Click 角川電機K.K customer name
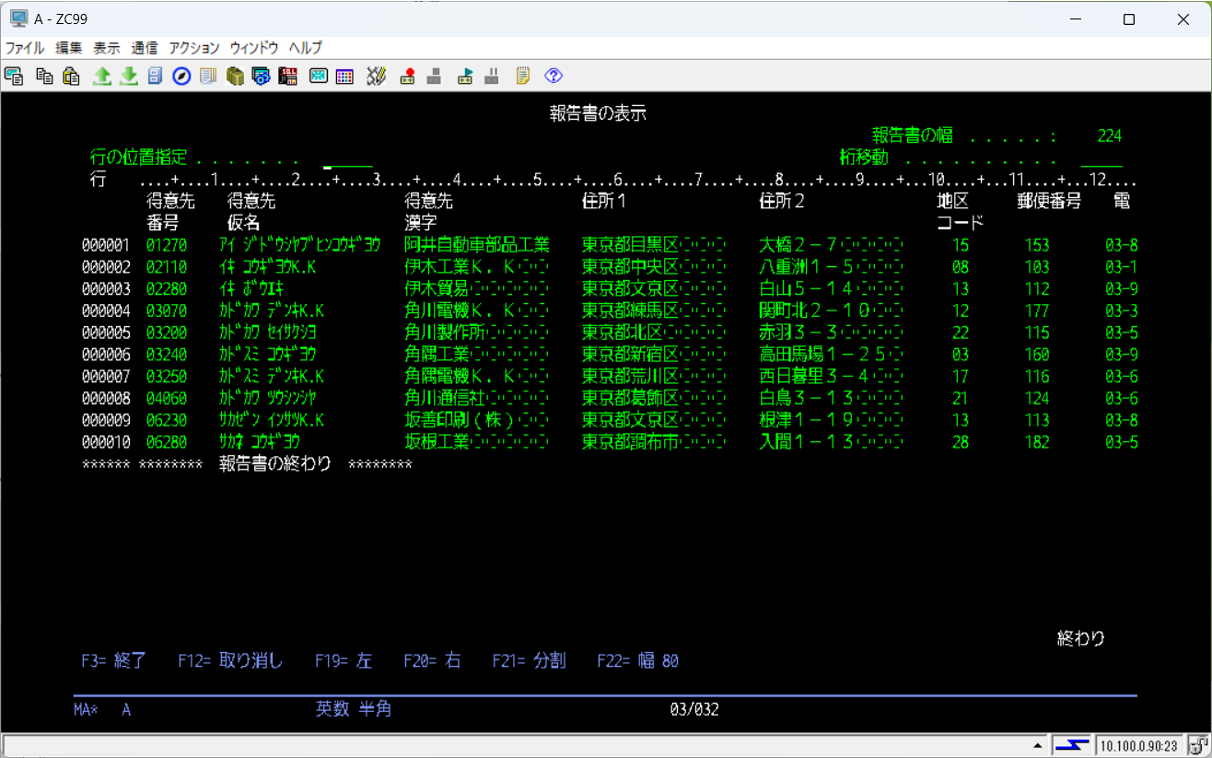Viewport: 1212px width, 758px height. coord(461,311)
